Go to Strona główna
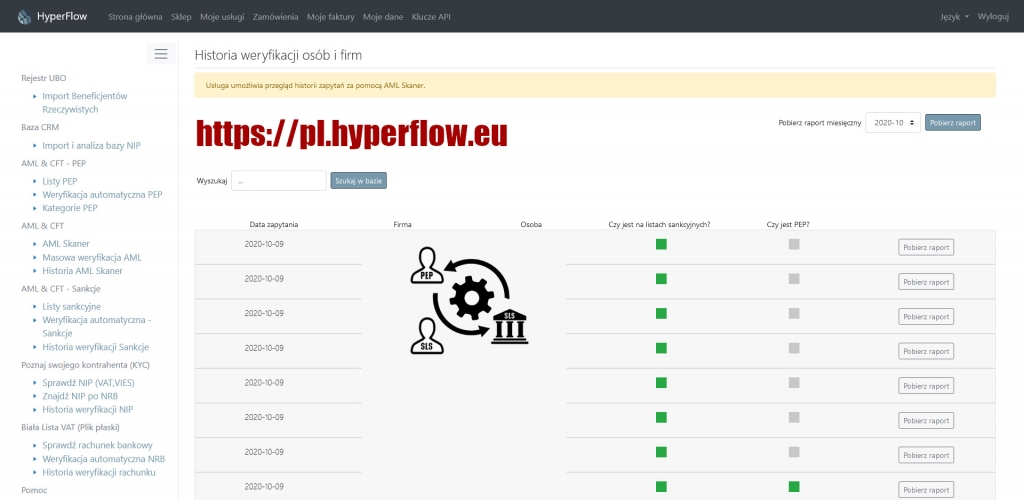 [x=135, y=17]
